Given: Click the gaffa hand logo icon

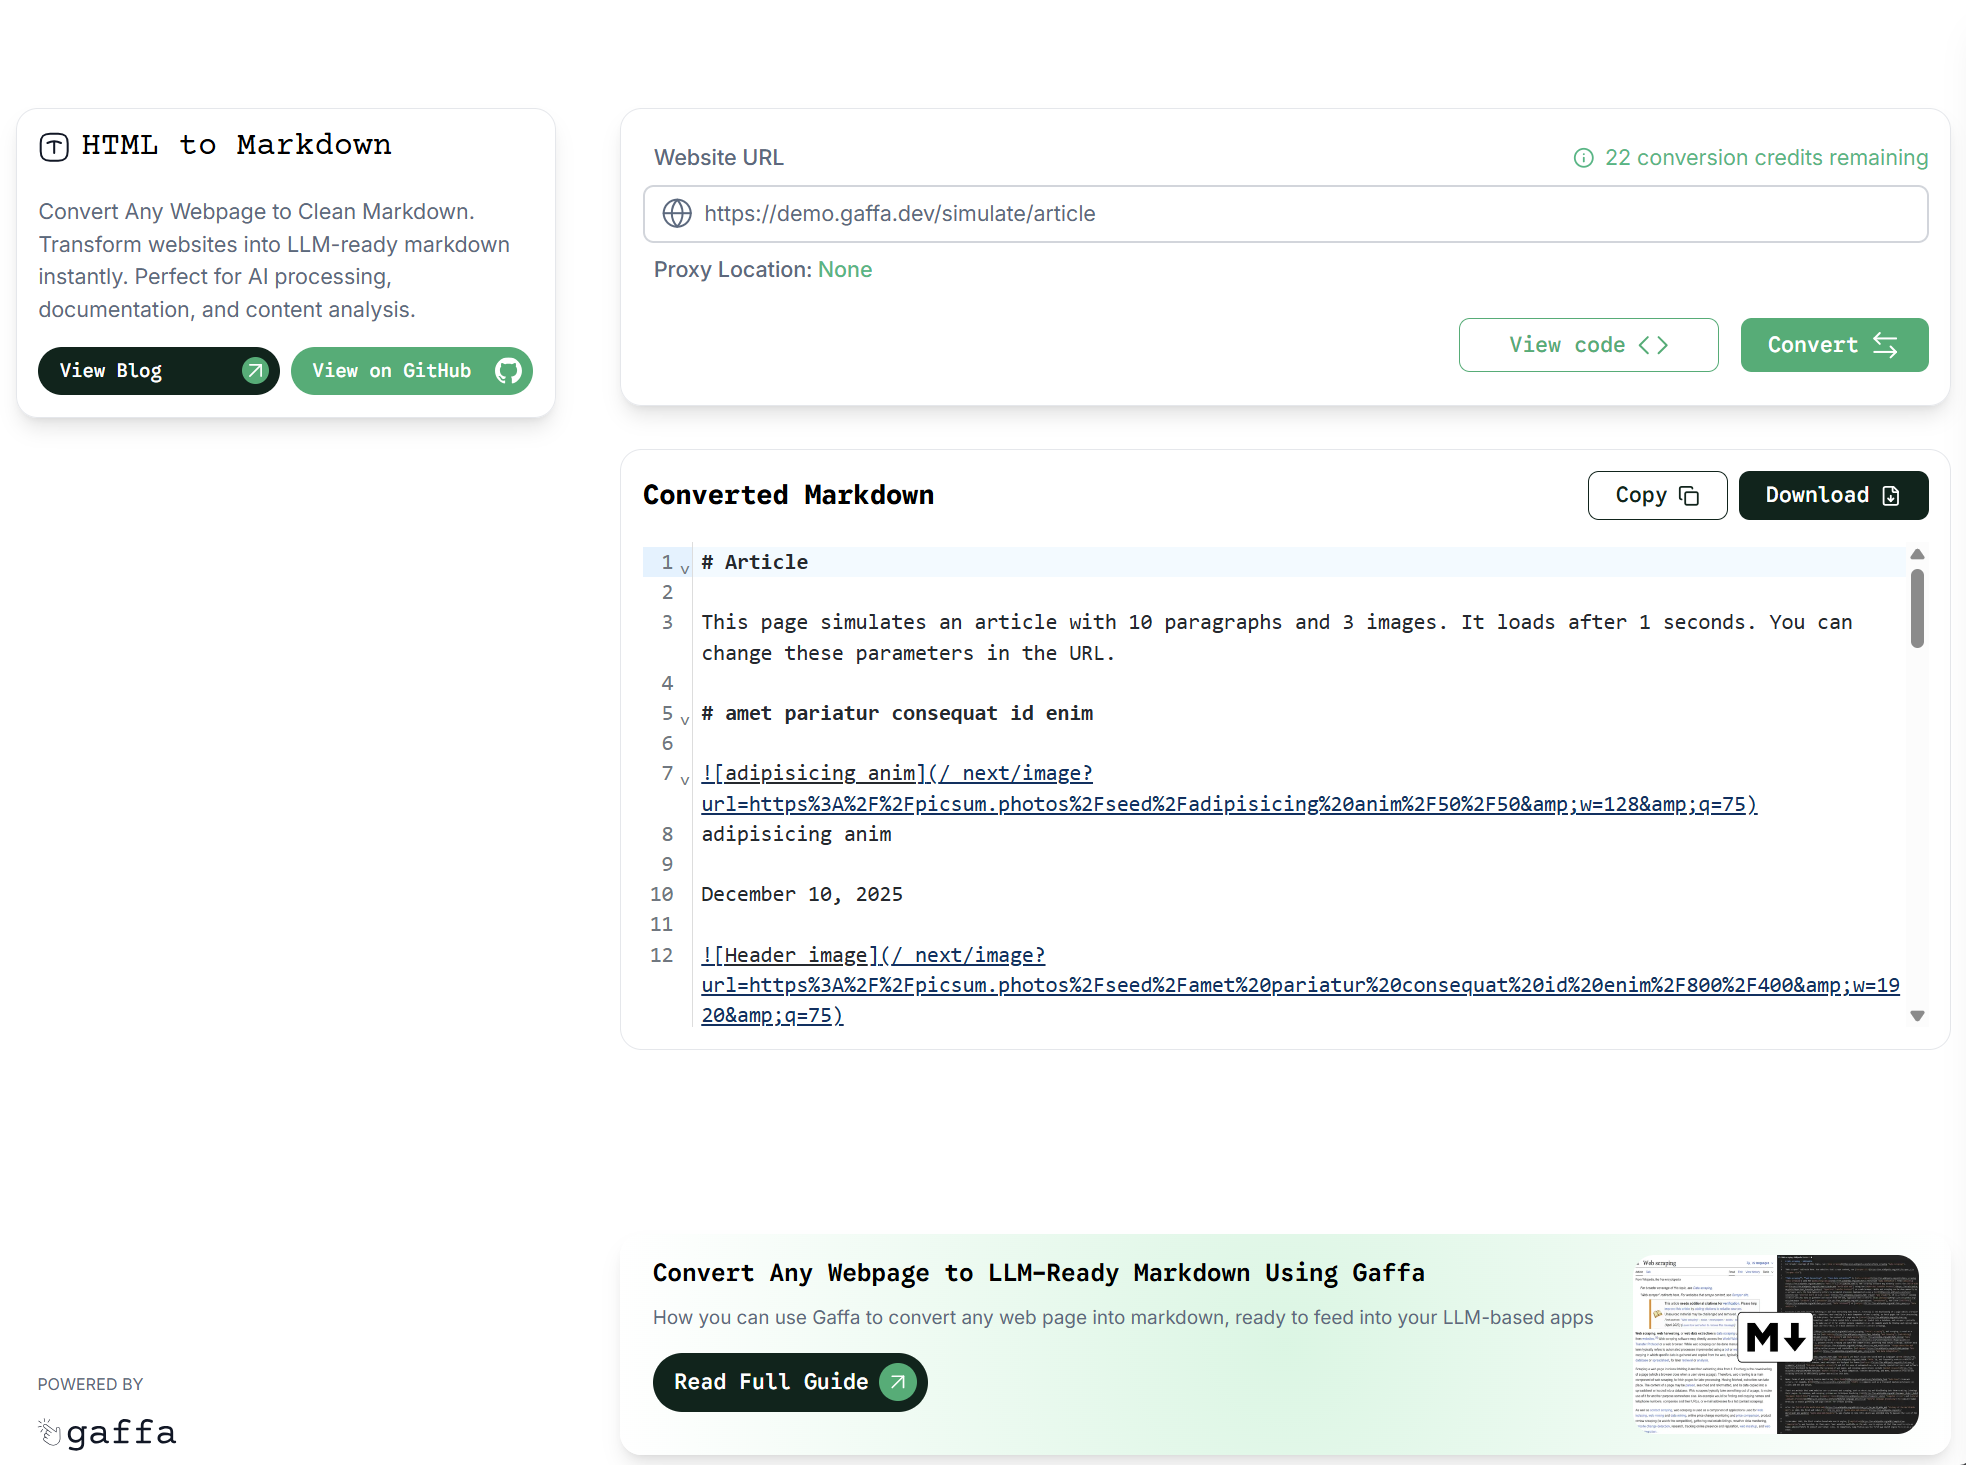Looking at the screenshot, I should point(50,1432).
